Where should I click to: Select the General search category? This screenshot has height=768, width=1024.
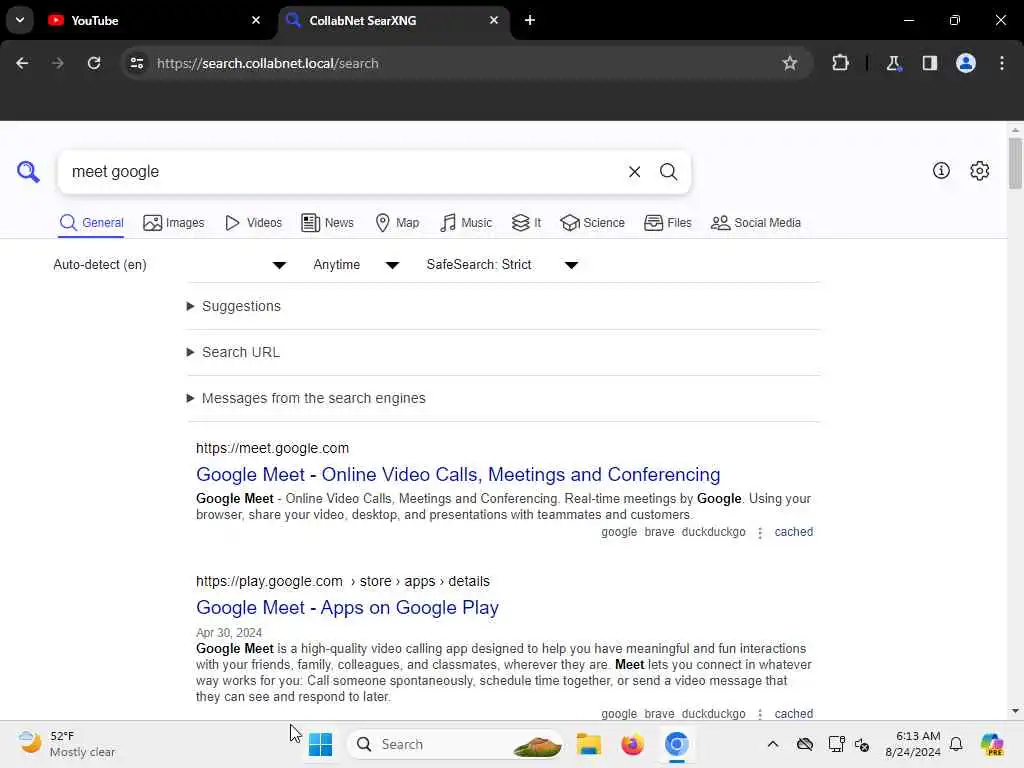91,223
